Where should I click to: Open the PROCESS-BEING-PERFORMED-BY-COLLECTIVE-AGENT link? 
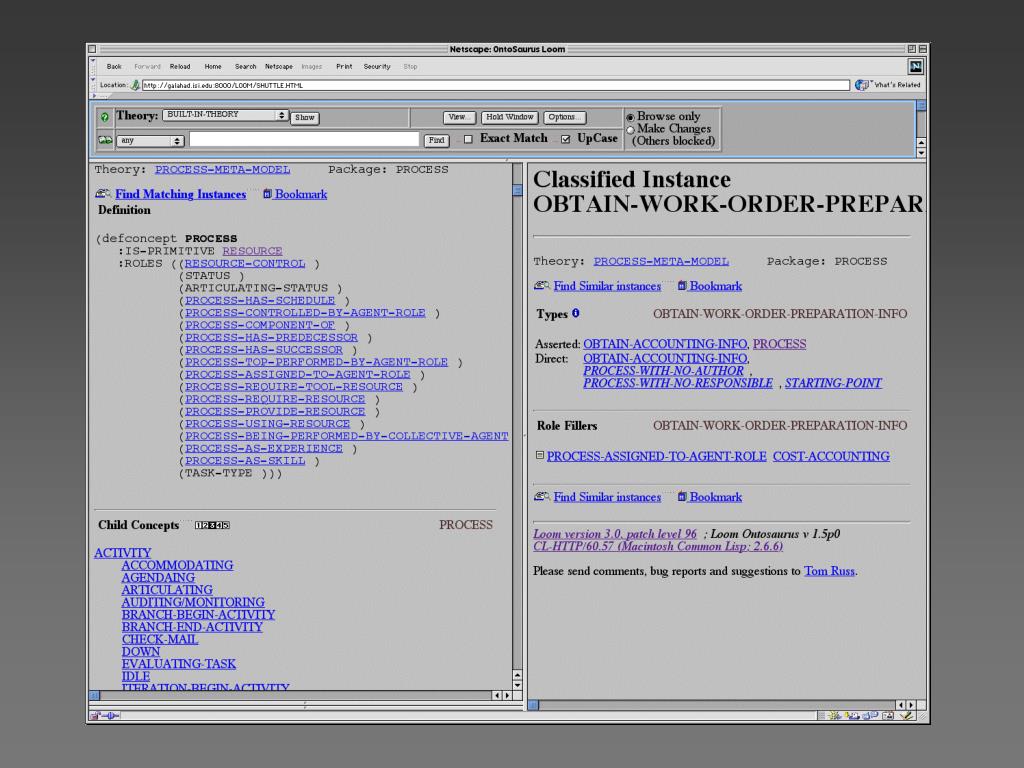(x=347, y=436)
